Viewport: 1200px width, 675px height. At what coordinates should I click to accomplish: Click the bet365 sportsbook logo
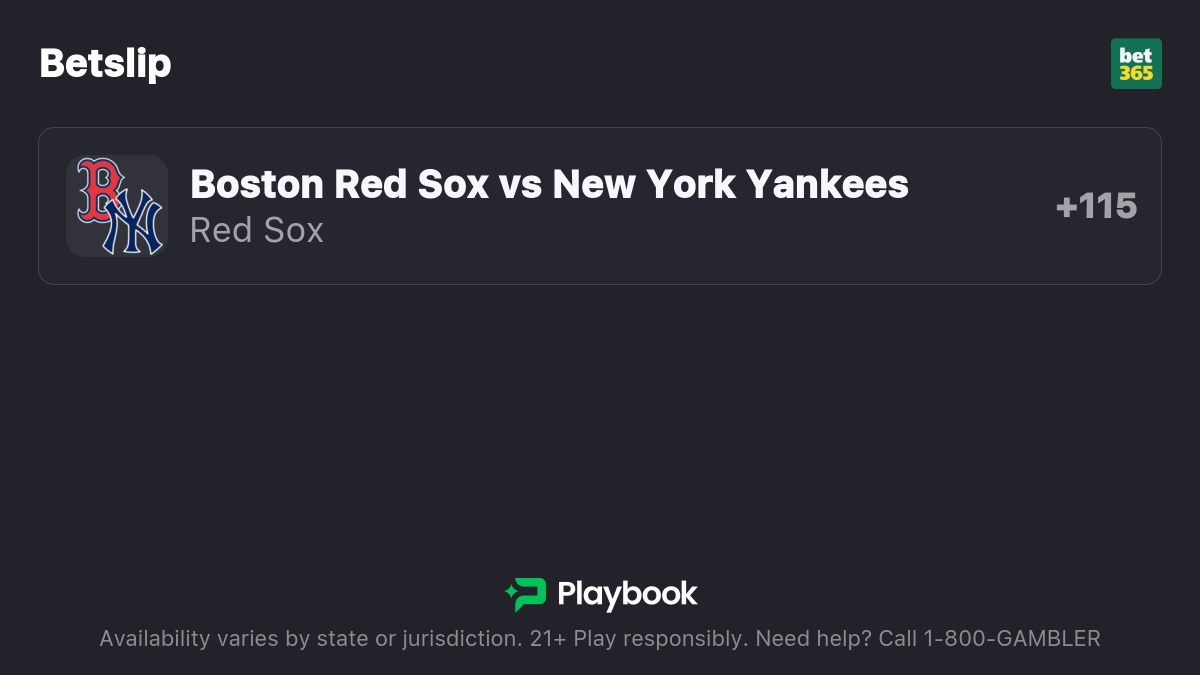(1136, 64)
